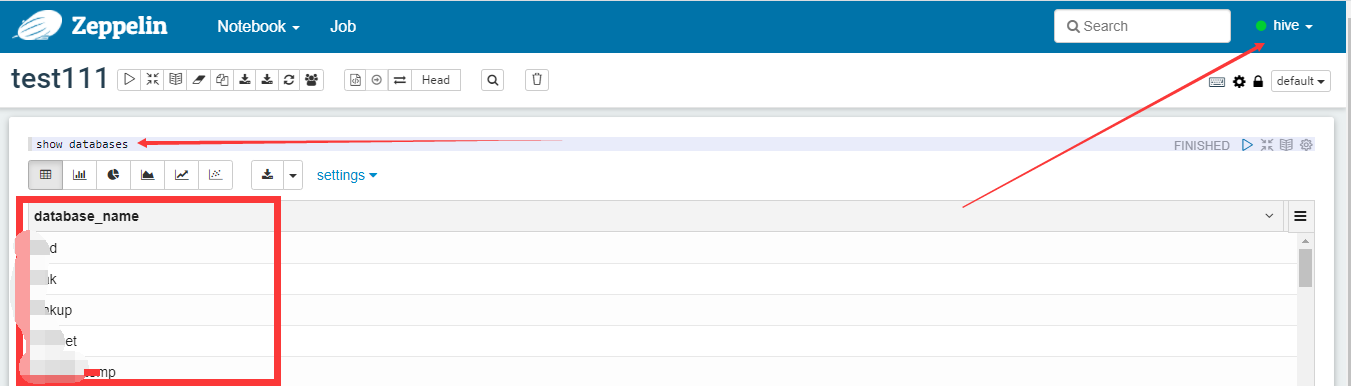
Task: Clone this note with copy icon
Action: (x=221, y=80)
